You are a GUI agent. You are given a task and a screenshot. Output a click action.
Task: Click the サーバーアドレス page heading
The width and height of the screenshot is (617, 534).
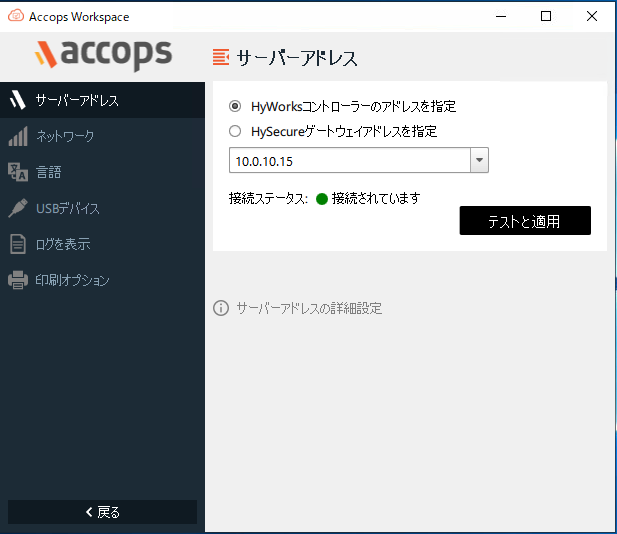click(297, 58)
